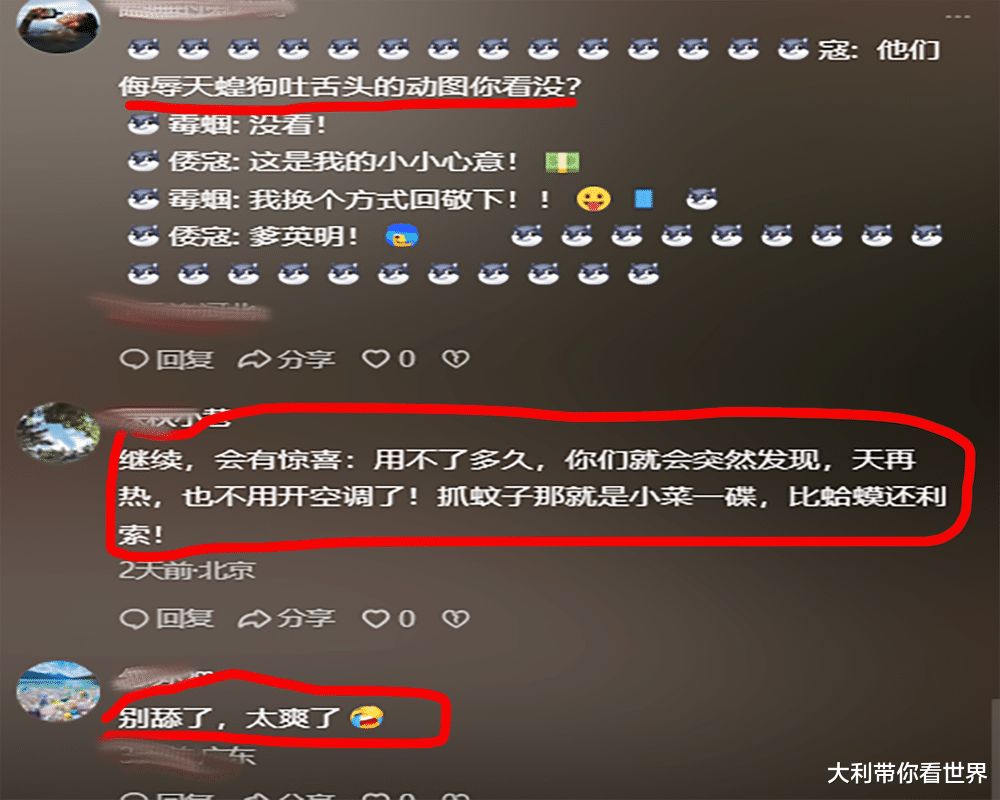Like the Beijing comment with the heart icon
1000x800 pixels.
click(x=376, y=618)
